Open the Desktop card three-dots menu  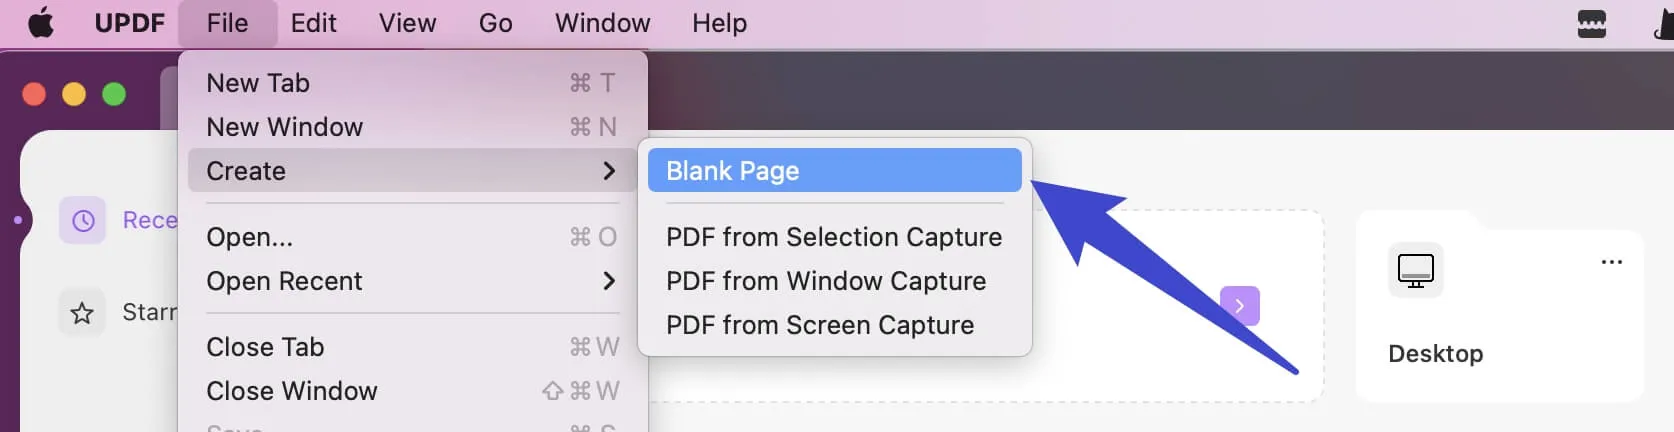[1611, 262]
